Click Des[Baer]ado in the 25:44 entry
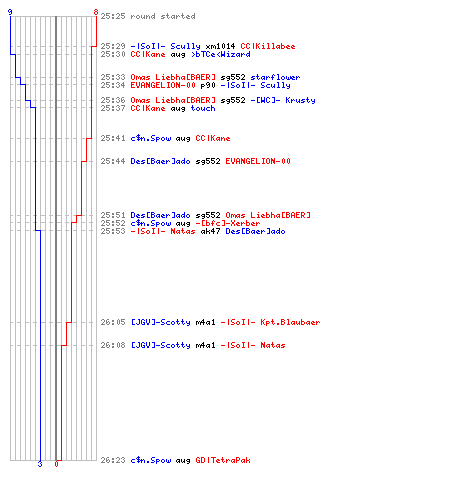Screen dimensions: 450x500 coord(160,161)
